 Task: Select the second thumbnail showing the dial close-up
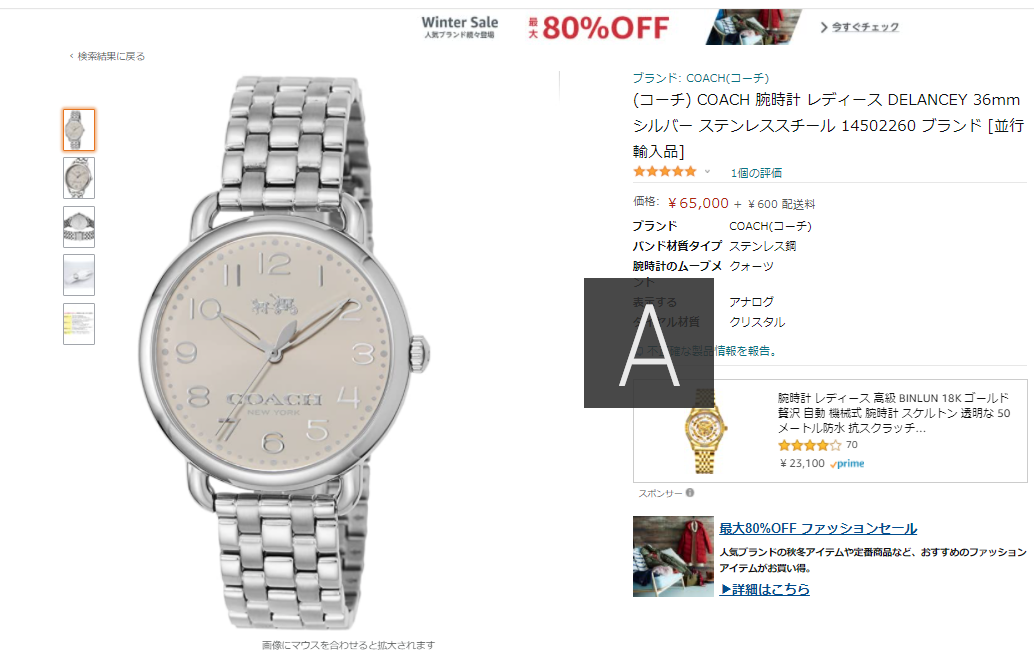[x=79, y=178]
